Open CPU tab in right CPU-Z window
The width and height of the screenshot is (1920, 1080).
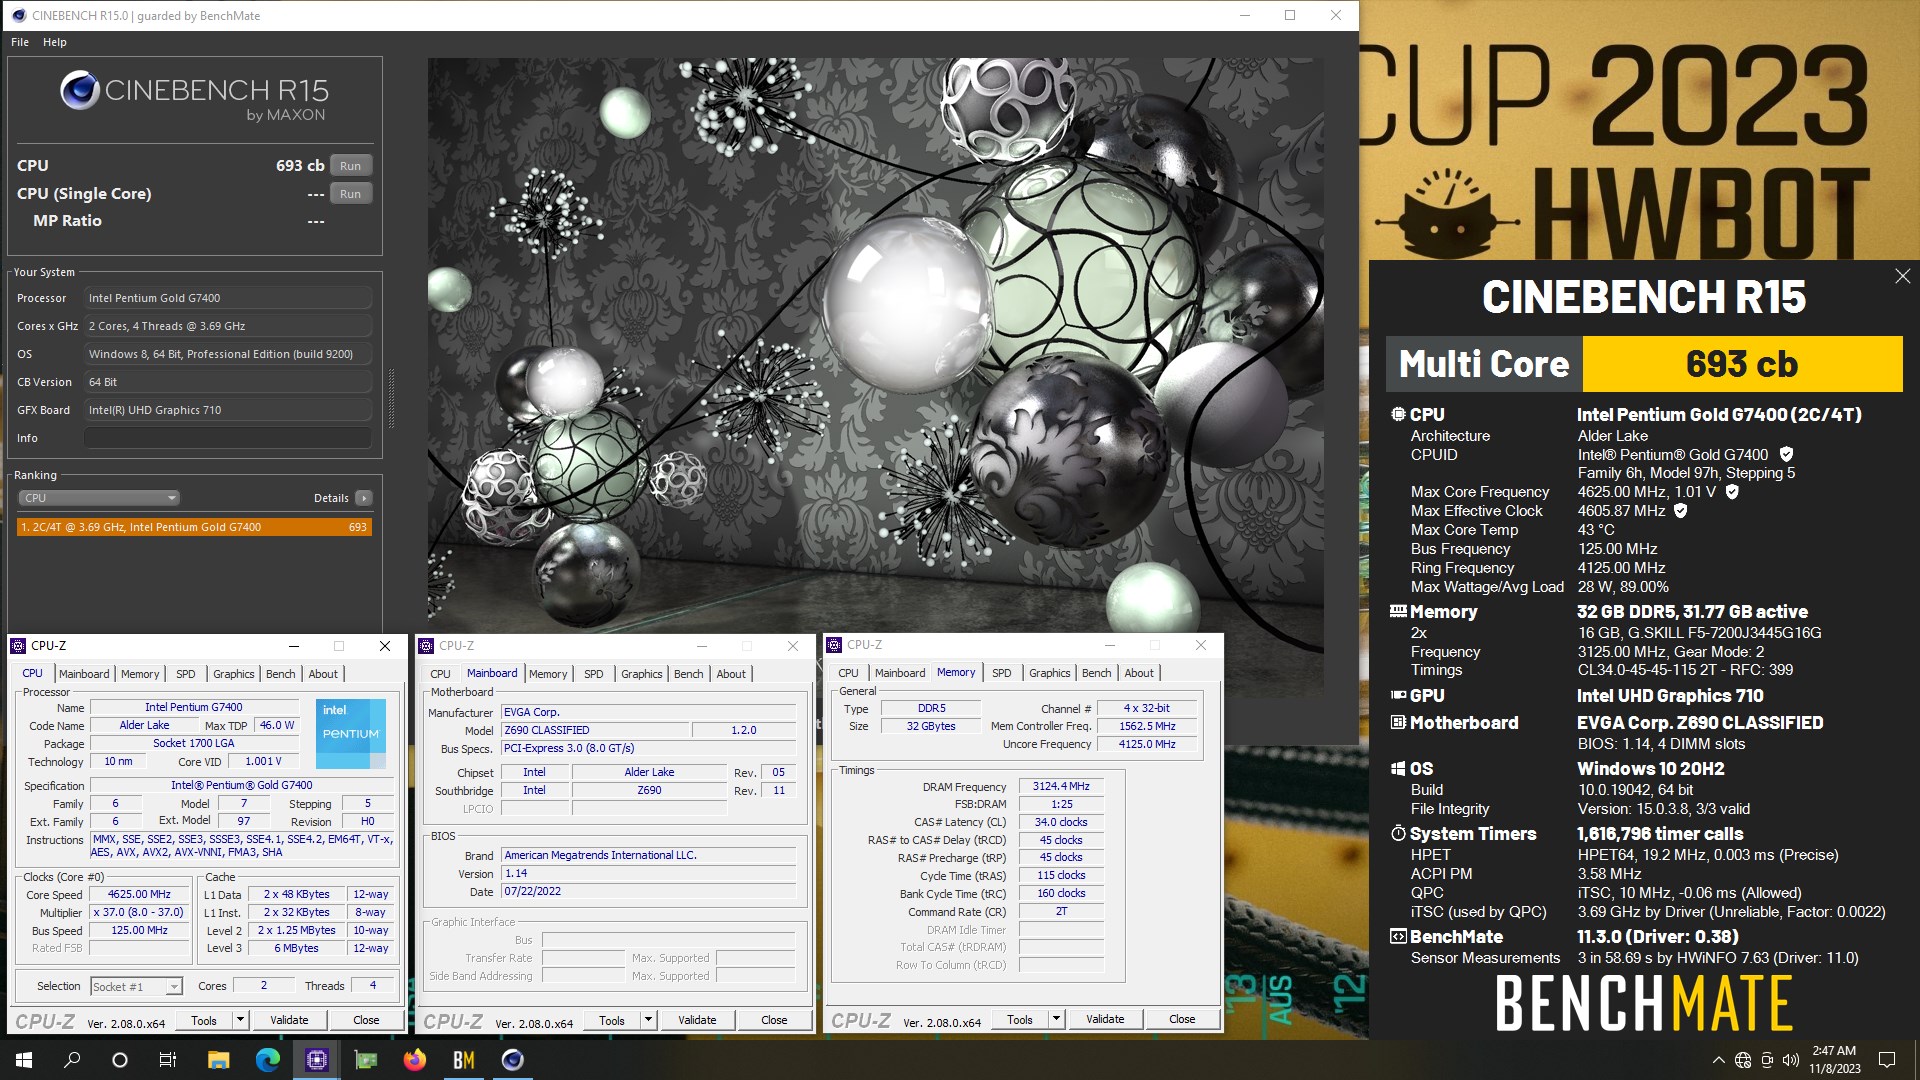[x=848, y=673]
